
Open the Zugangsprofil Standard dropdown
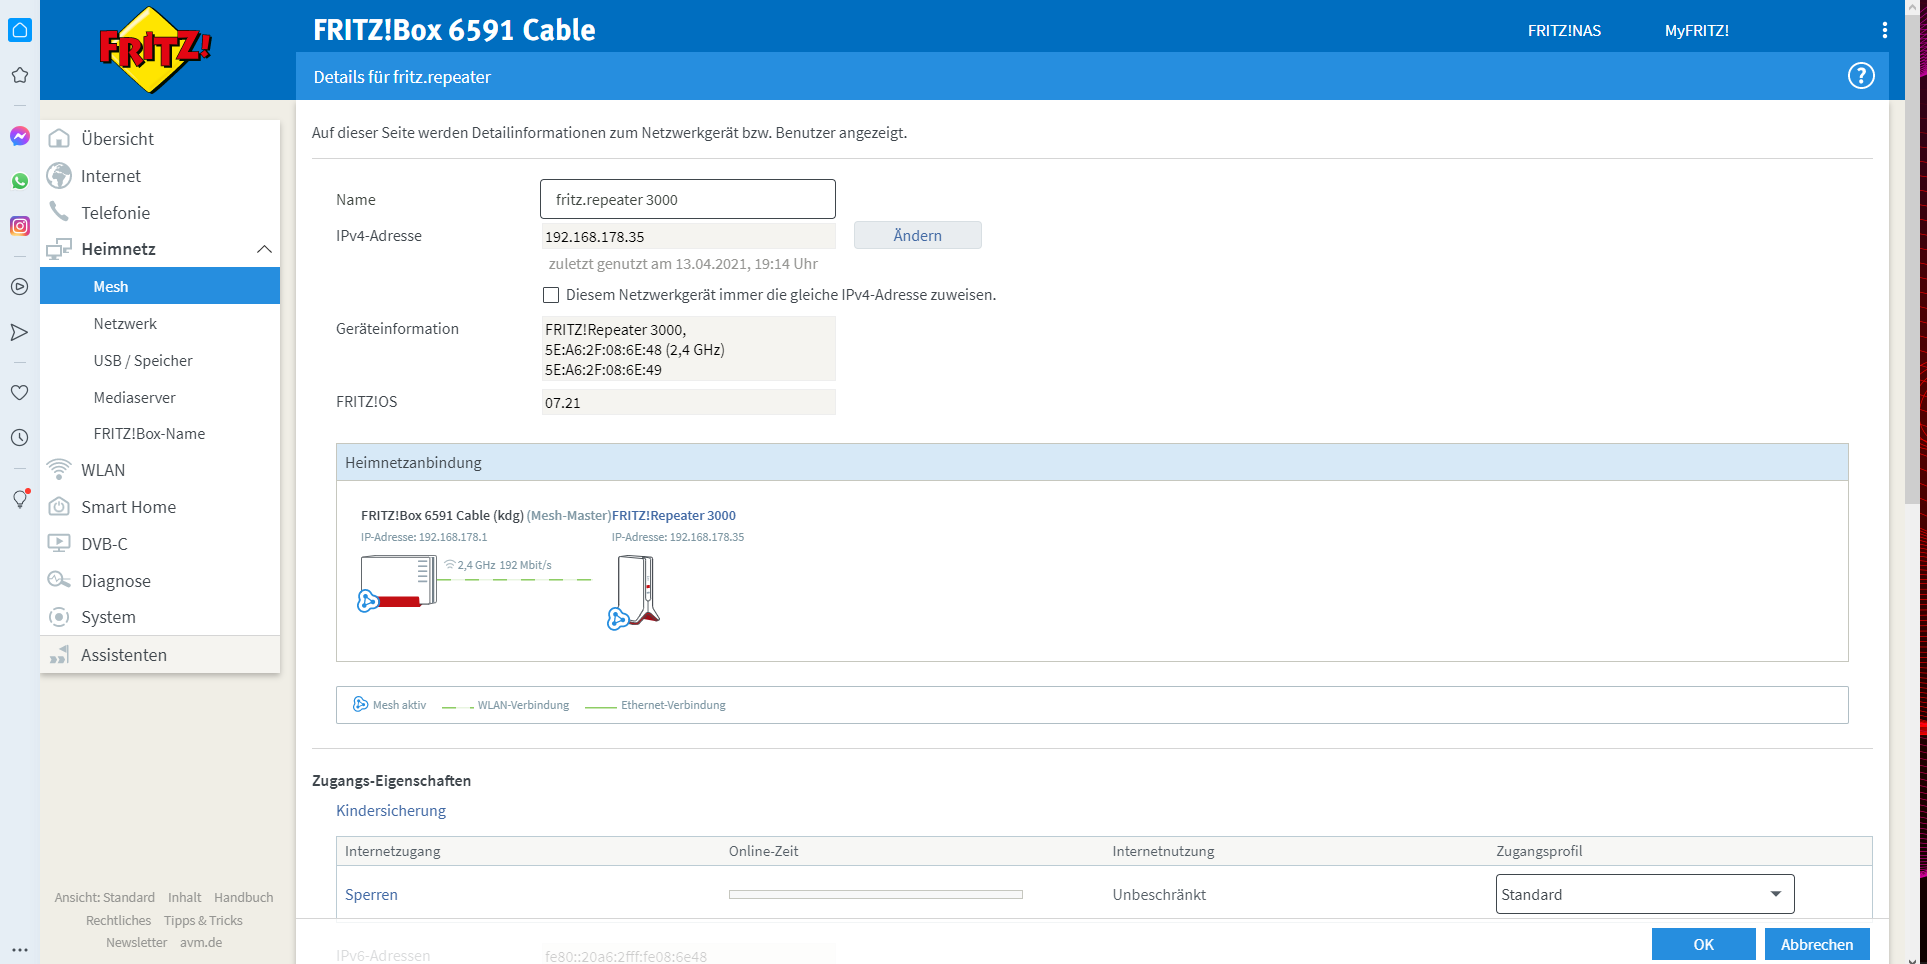click(x=1645, y=894)
